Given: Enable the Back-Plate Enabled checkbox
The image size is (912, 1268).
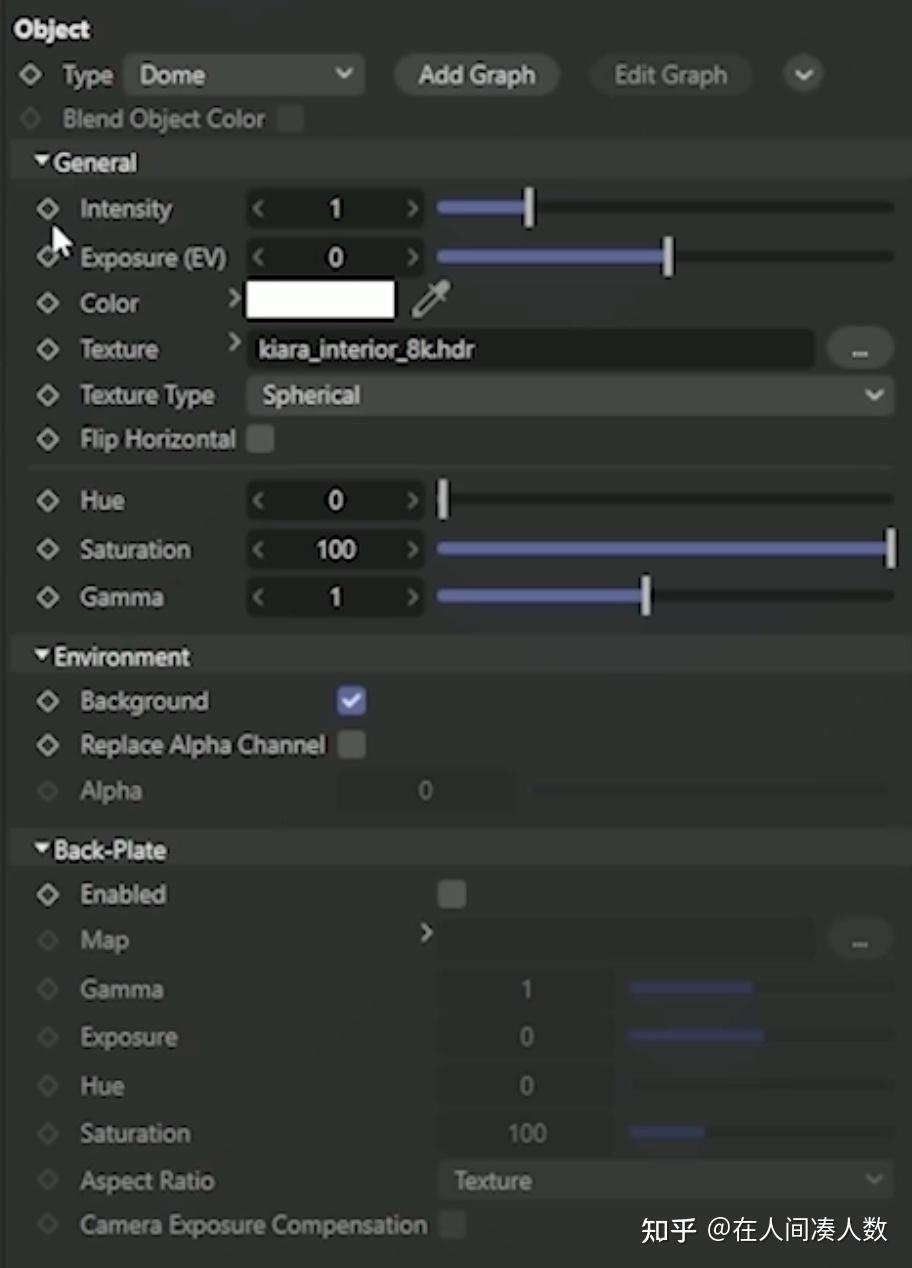Looking at the screenshot, I should pos(451,894).
